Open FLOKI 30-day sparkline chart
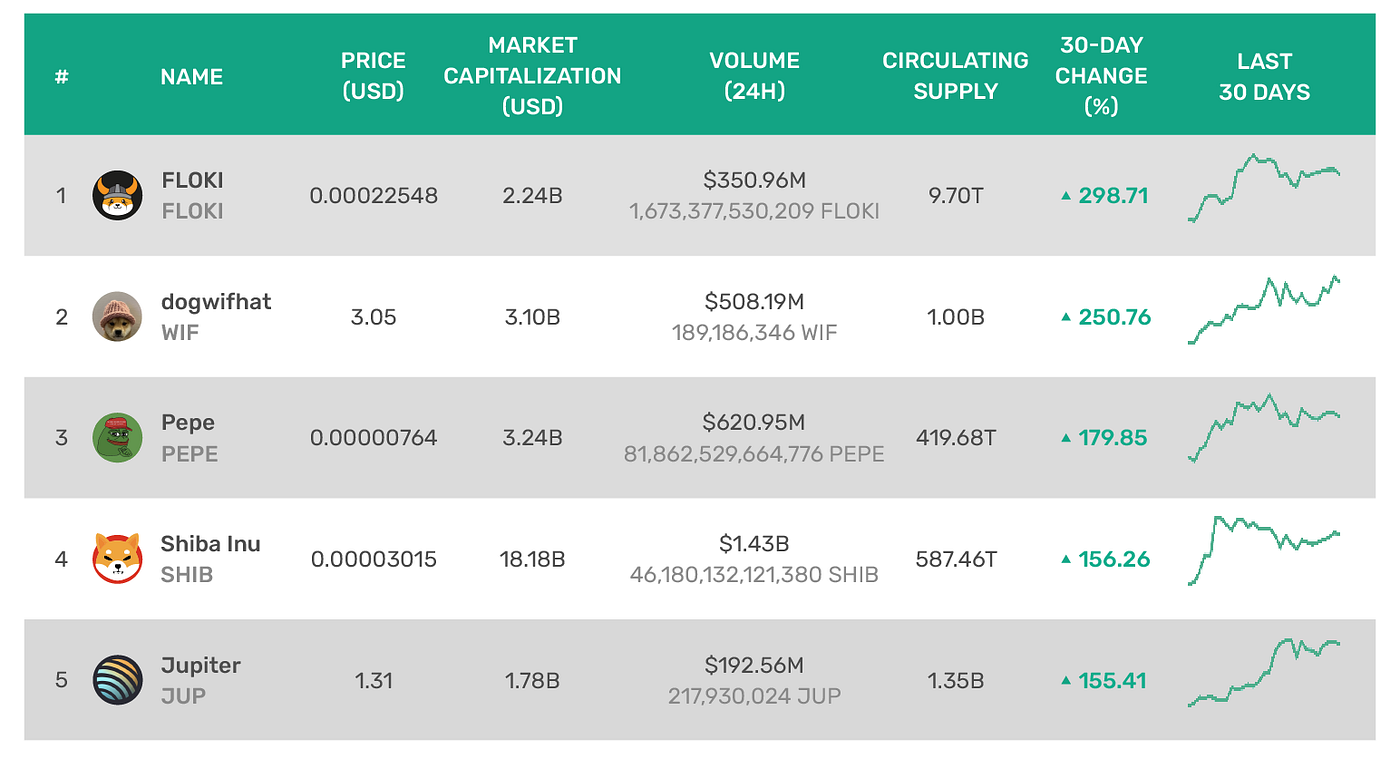 click(x=1264, y=188)
